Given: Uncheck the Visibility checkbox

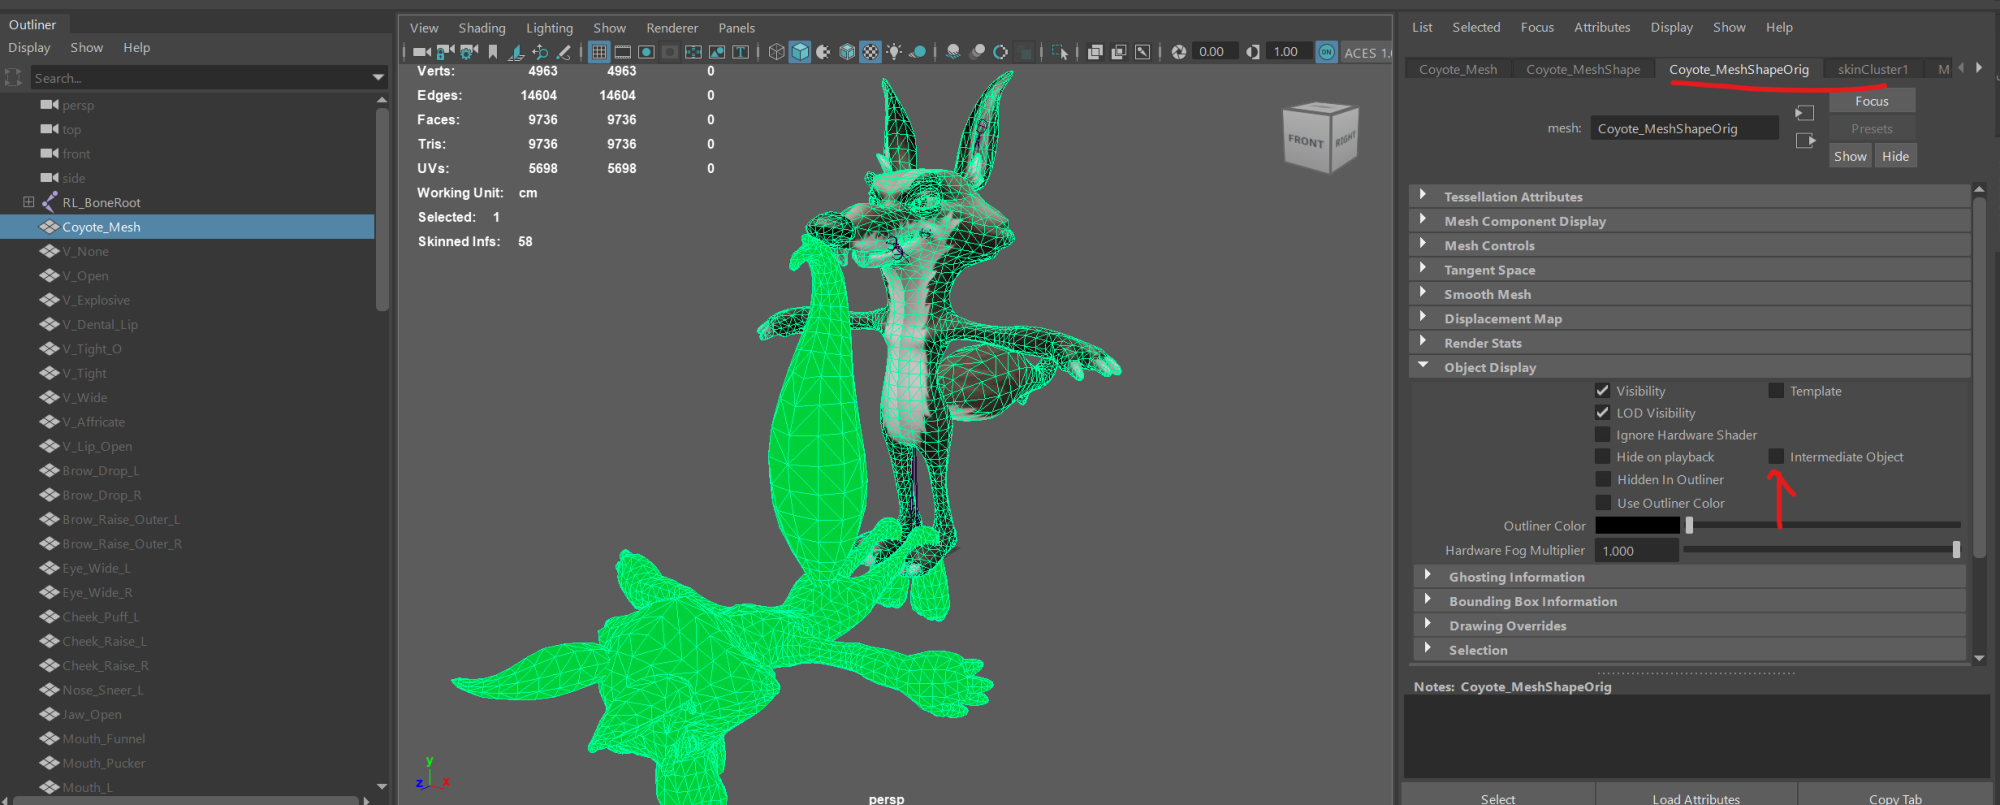Looking at the screenshot, I should [1602, 391].
